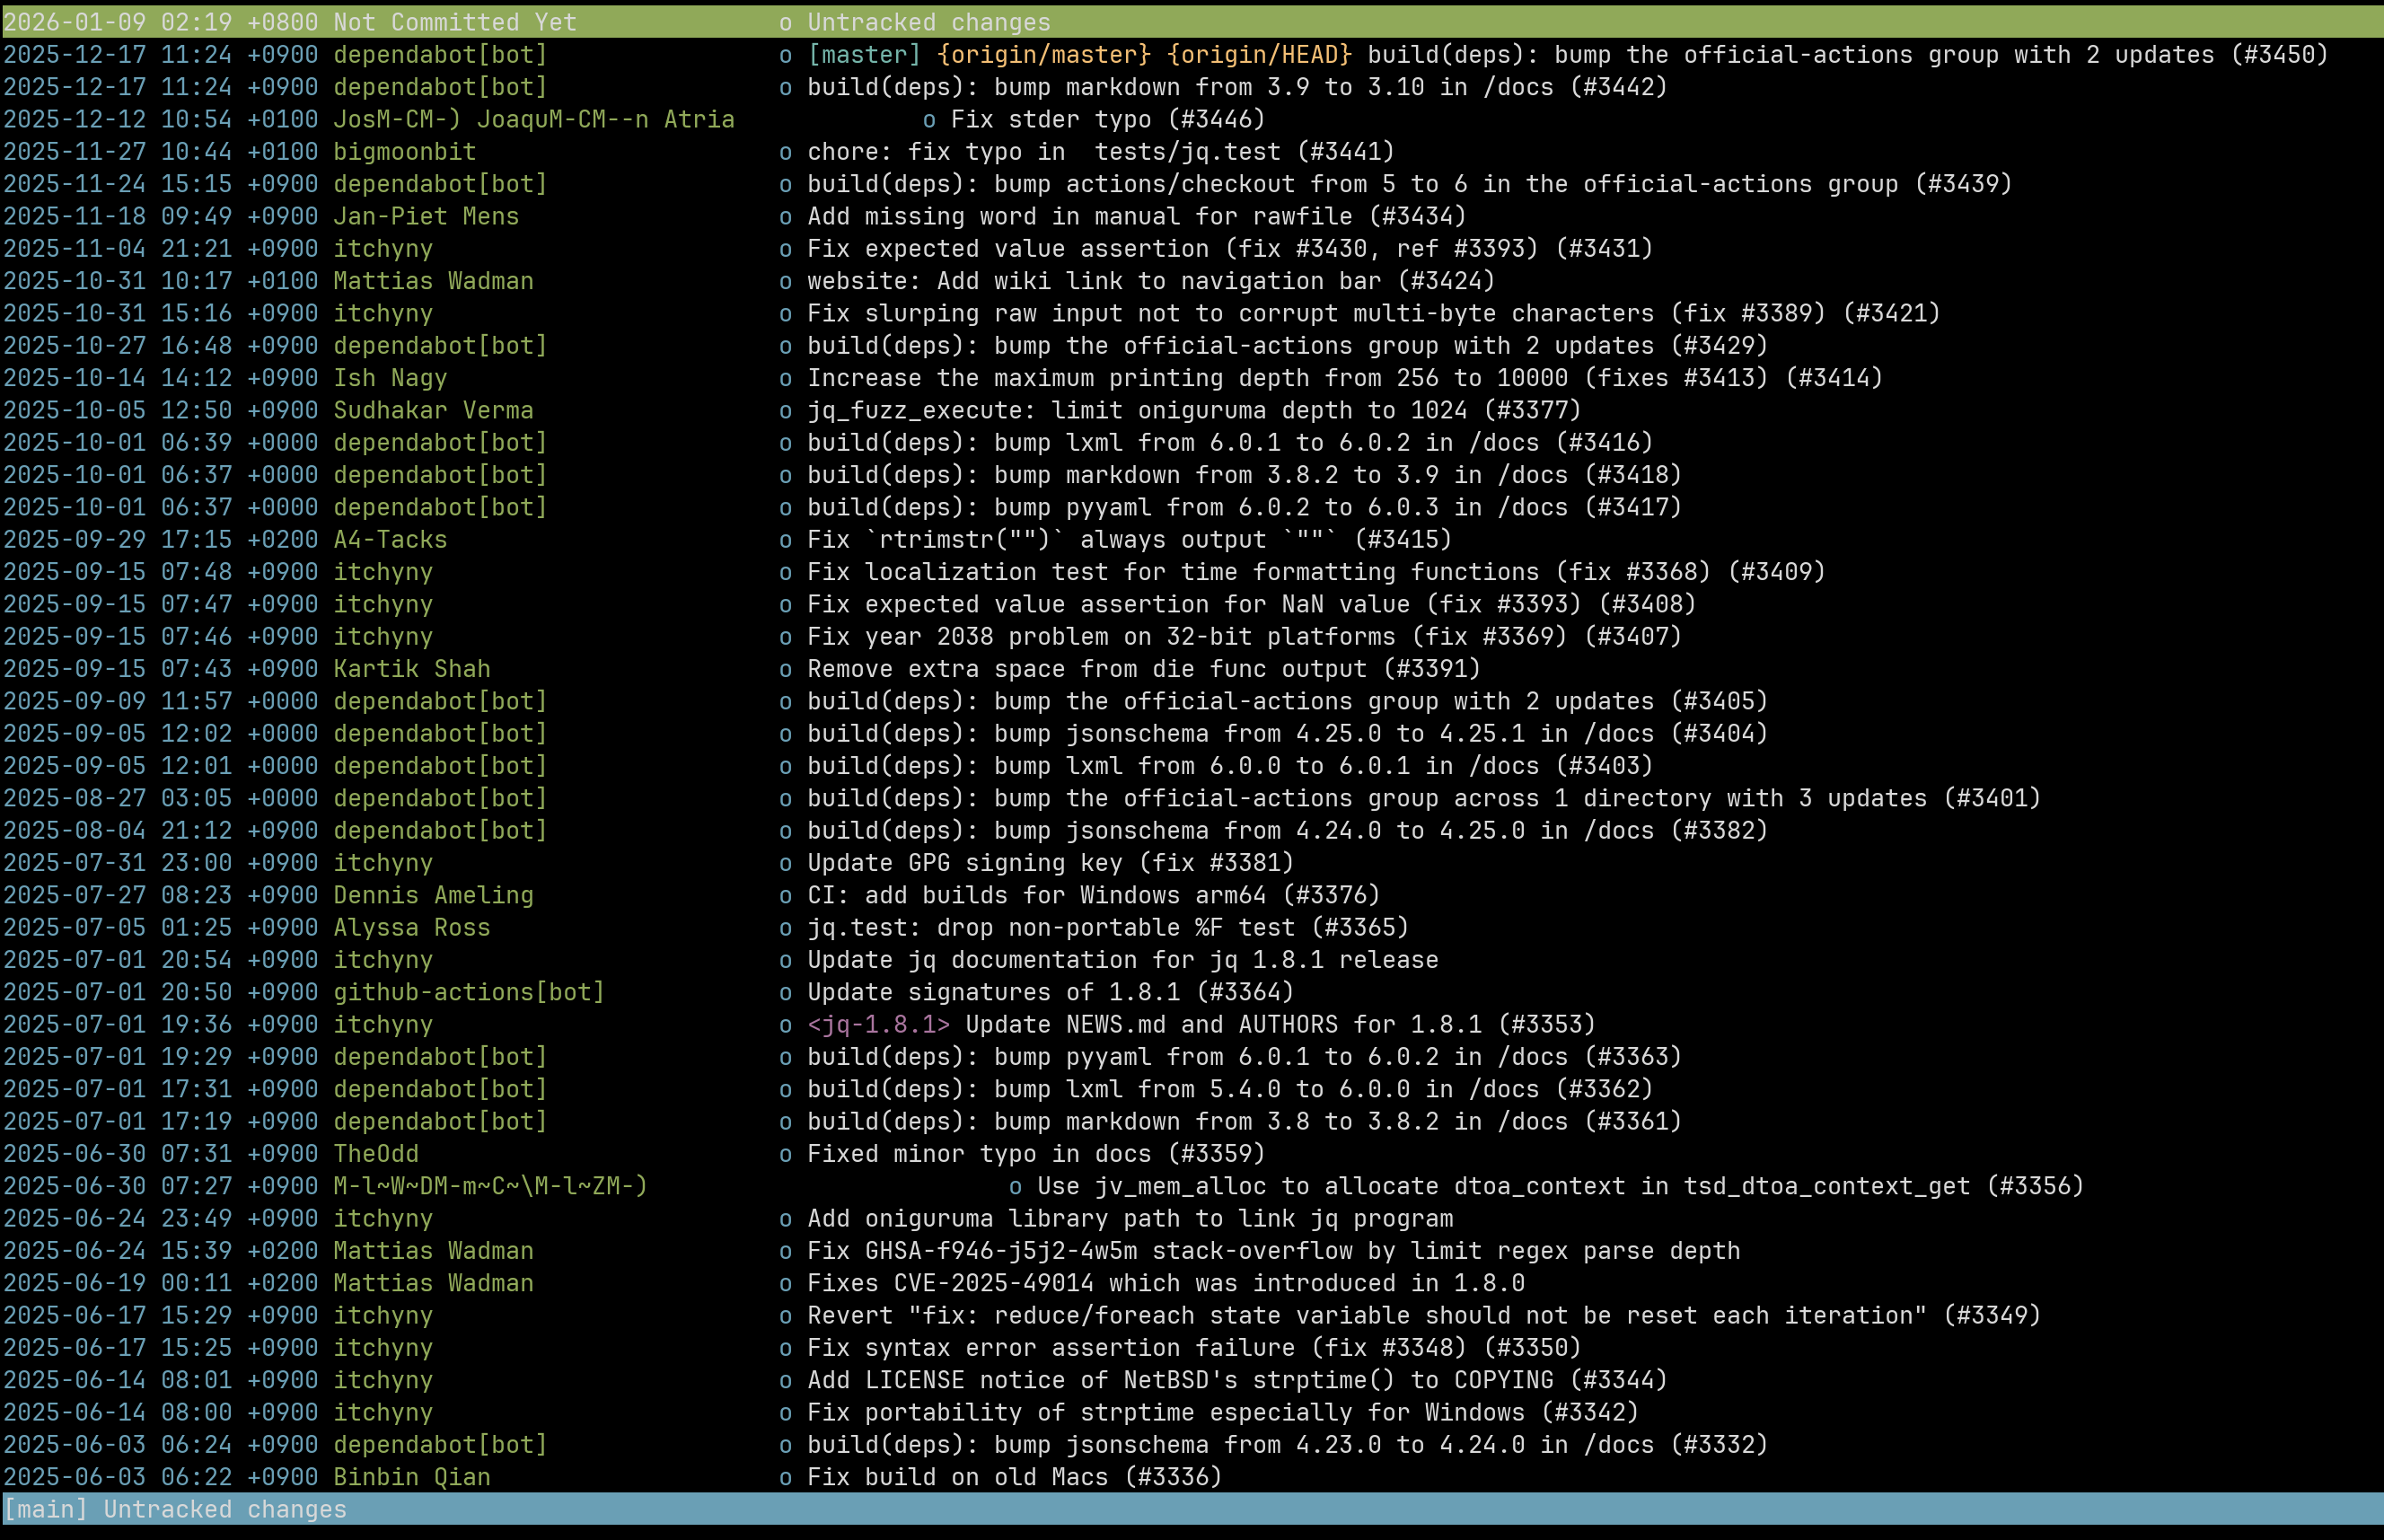Viewport: 2384px width, 1540px height.
Task: Select year 2038 problem fix commit
Action: point(1244,637)
